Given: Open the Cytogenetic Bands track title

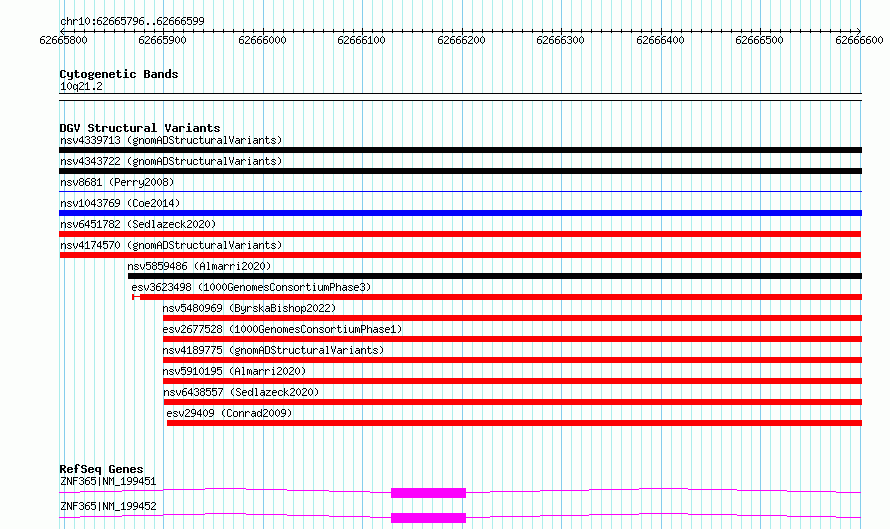Looking at the screenshot, I should tap(119, 74).
